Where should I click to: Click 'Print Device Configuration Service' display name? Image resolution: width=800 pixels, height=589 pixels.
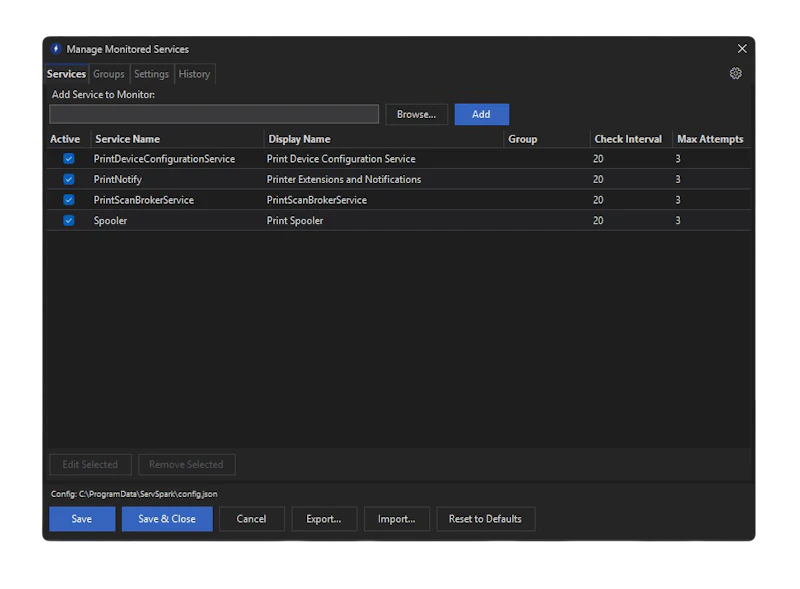pyautogui.click(x=341, y=159)
